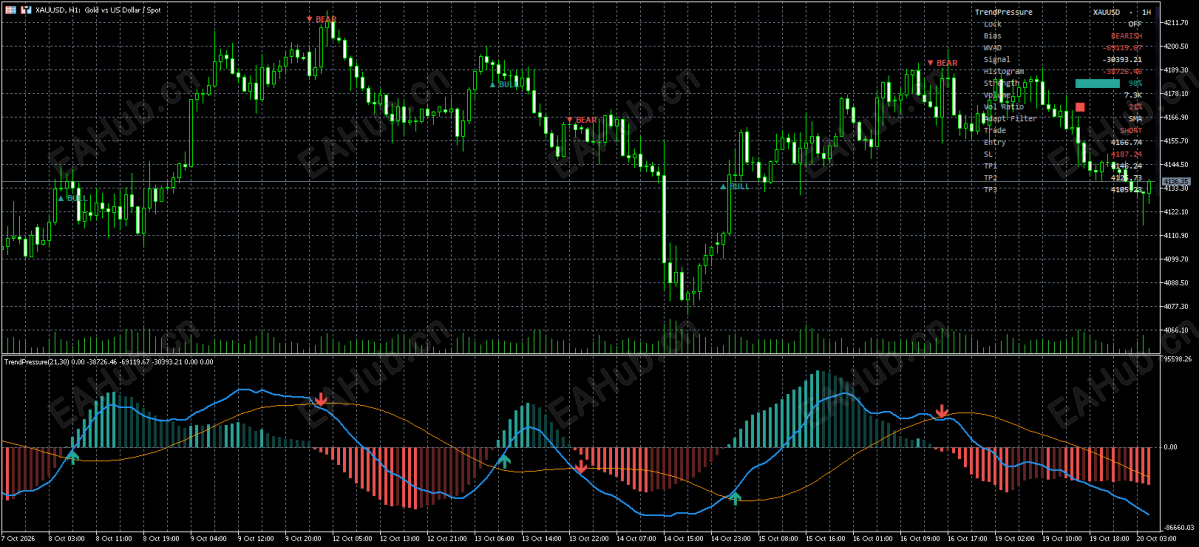Click the 4211.70 price scale label
This screenshot has width=1199, height=547.
click(x=1178, y=23)
